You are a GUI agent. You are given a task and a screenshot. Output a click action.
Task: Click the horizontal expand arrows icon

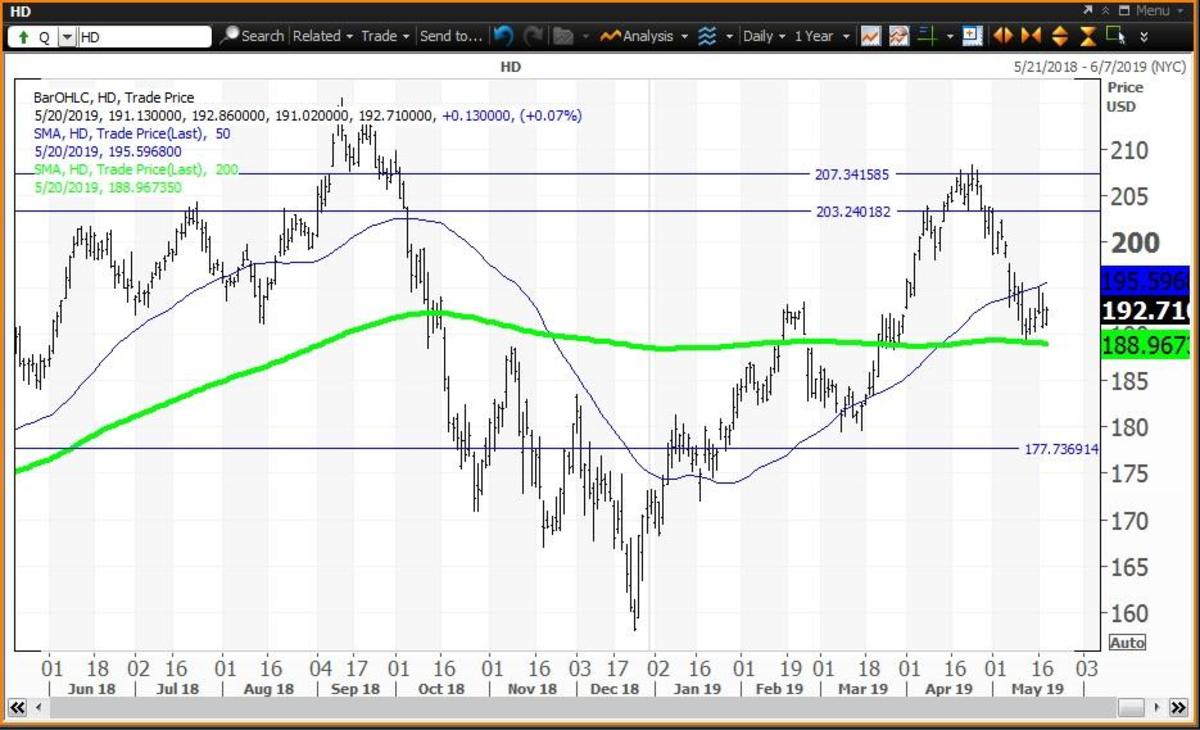1002,36
